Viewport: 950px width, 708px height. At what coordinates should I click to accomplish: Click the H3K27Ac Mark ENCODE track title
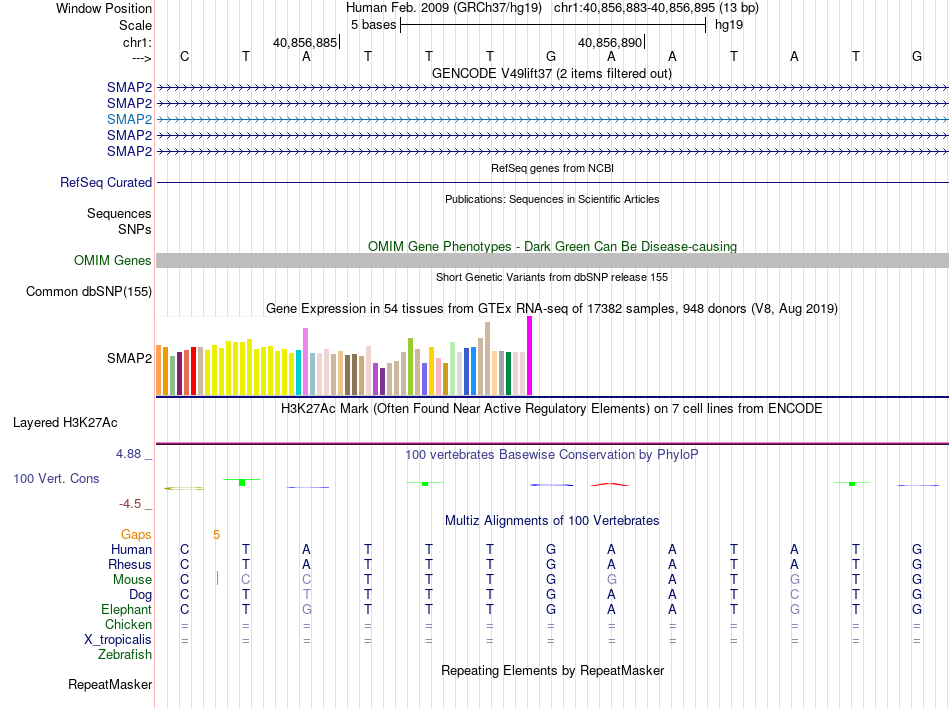551,409
